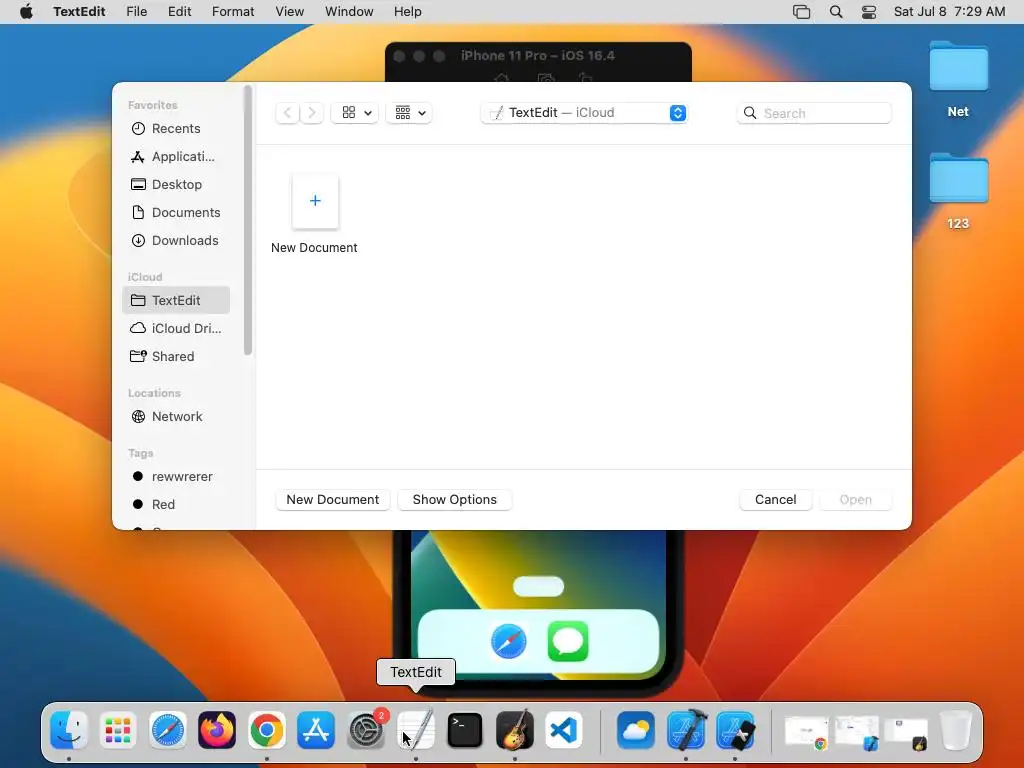Select the TextEdit iCloud folder in sidebar

pyautogui.click(x=176, y=300)
